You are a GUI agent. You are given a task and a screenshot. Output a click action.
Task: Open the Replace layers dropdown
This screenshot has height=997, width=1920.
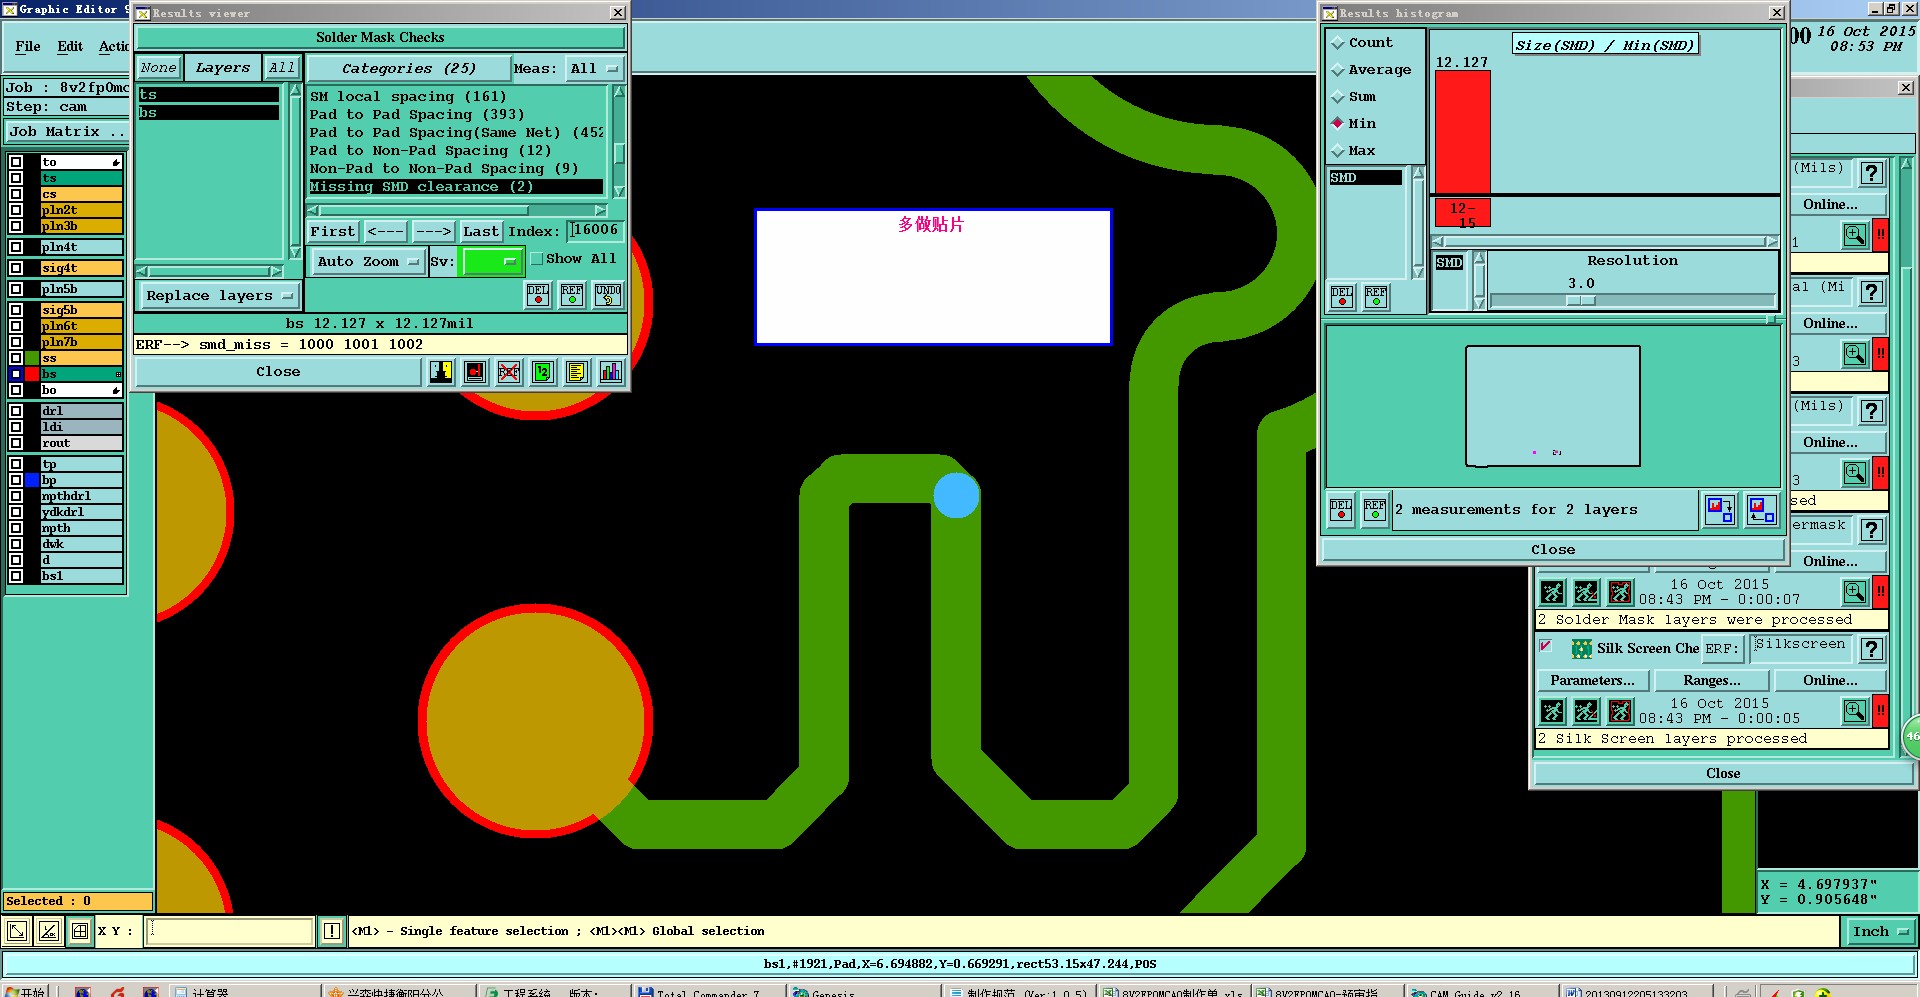[x=218, y=296]
